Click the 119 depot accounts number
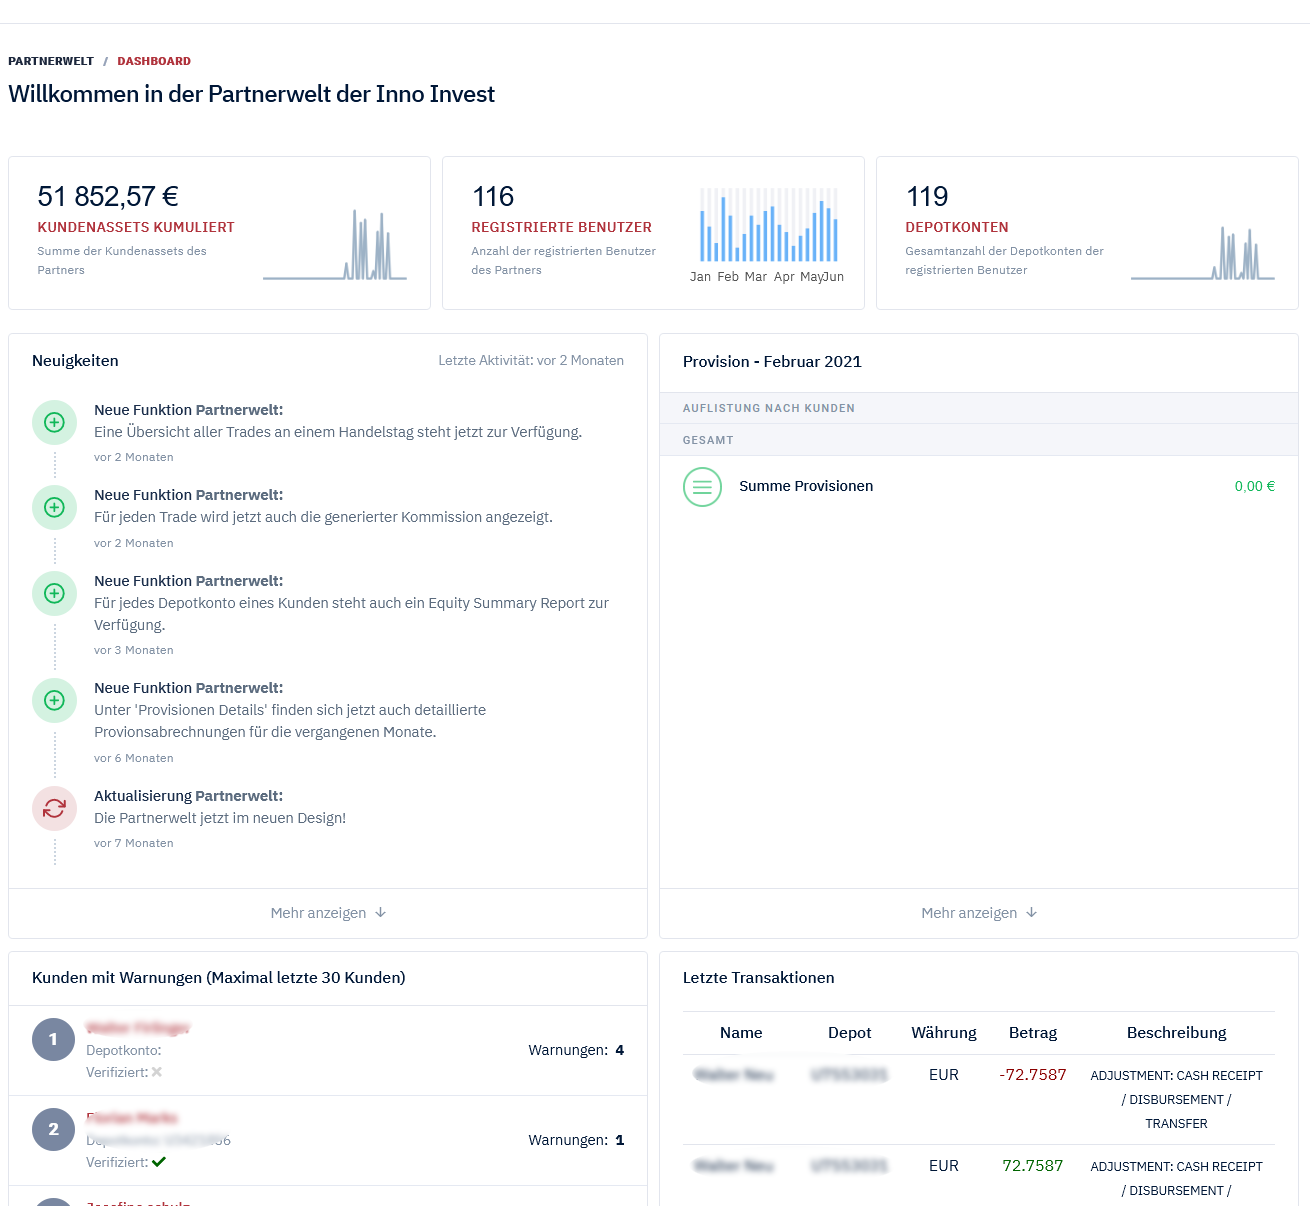The height and width of the screenshot is (1206, 1310). [927, 196]
